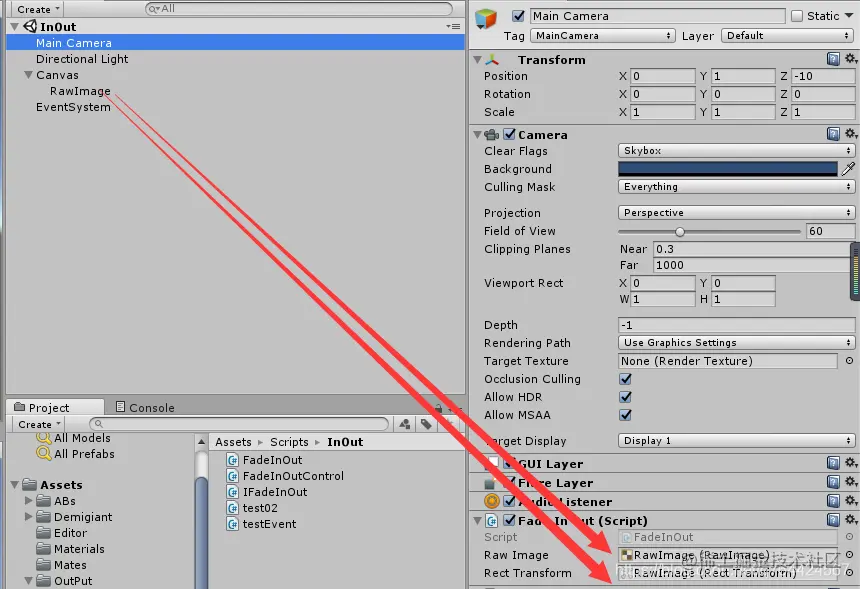This screenshot has width=860, height=589.
Task: Open Transform component gear settings menu
Action: pos(850,59)
